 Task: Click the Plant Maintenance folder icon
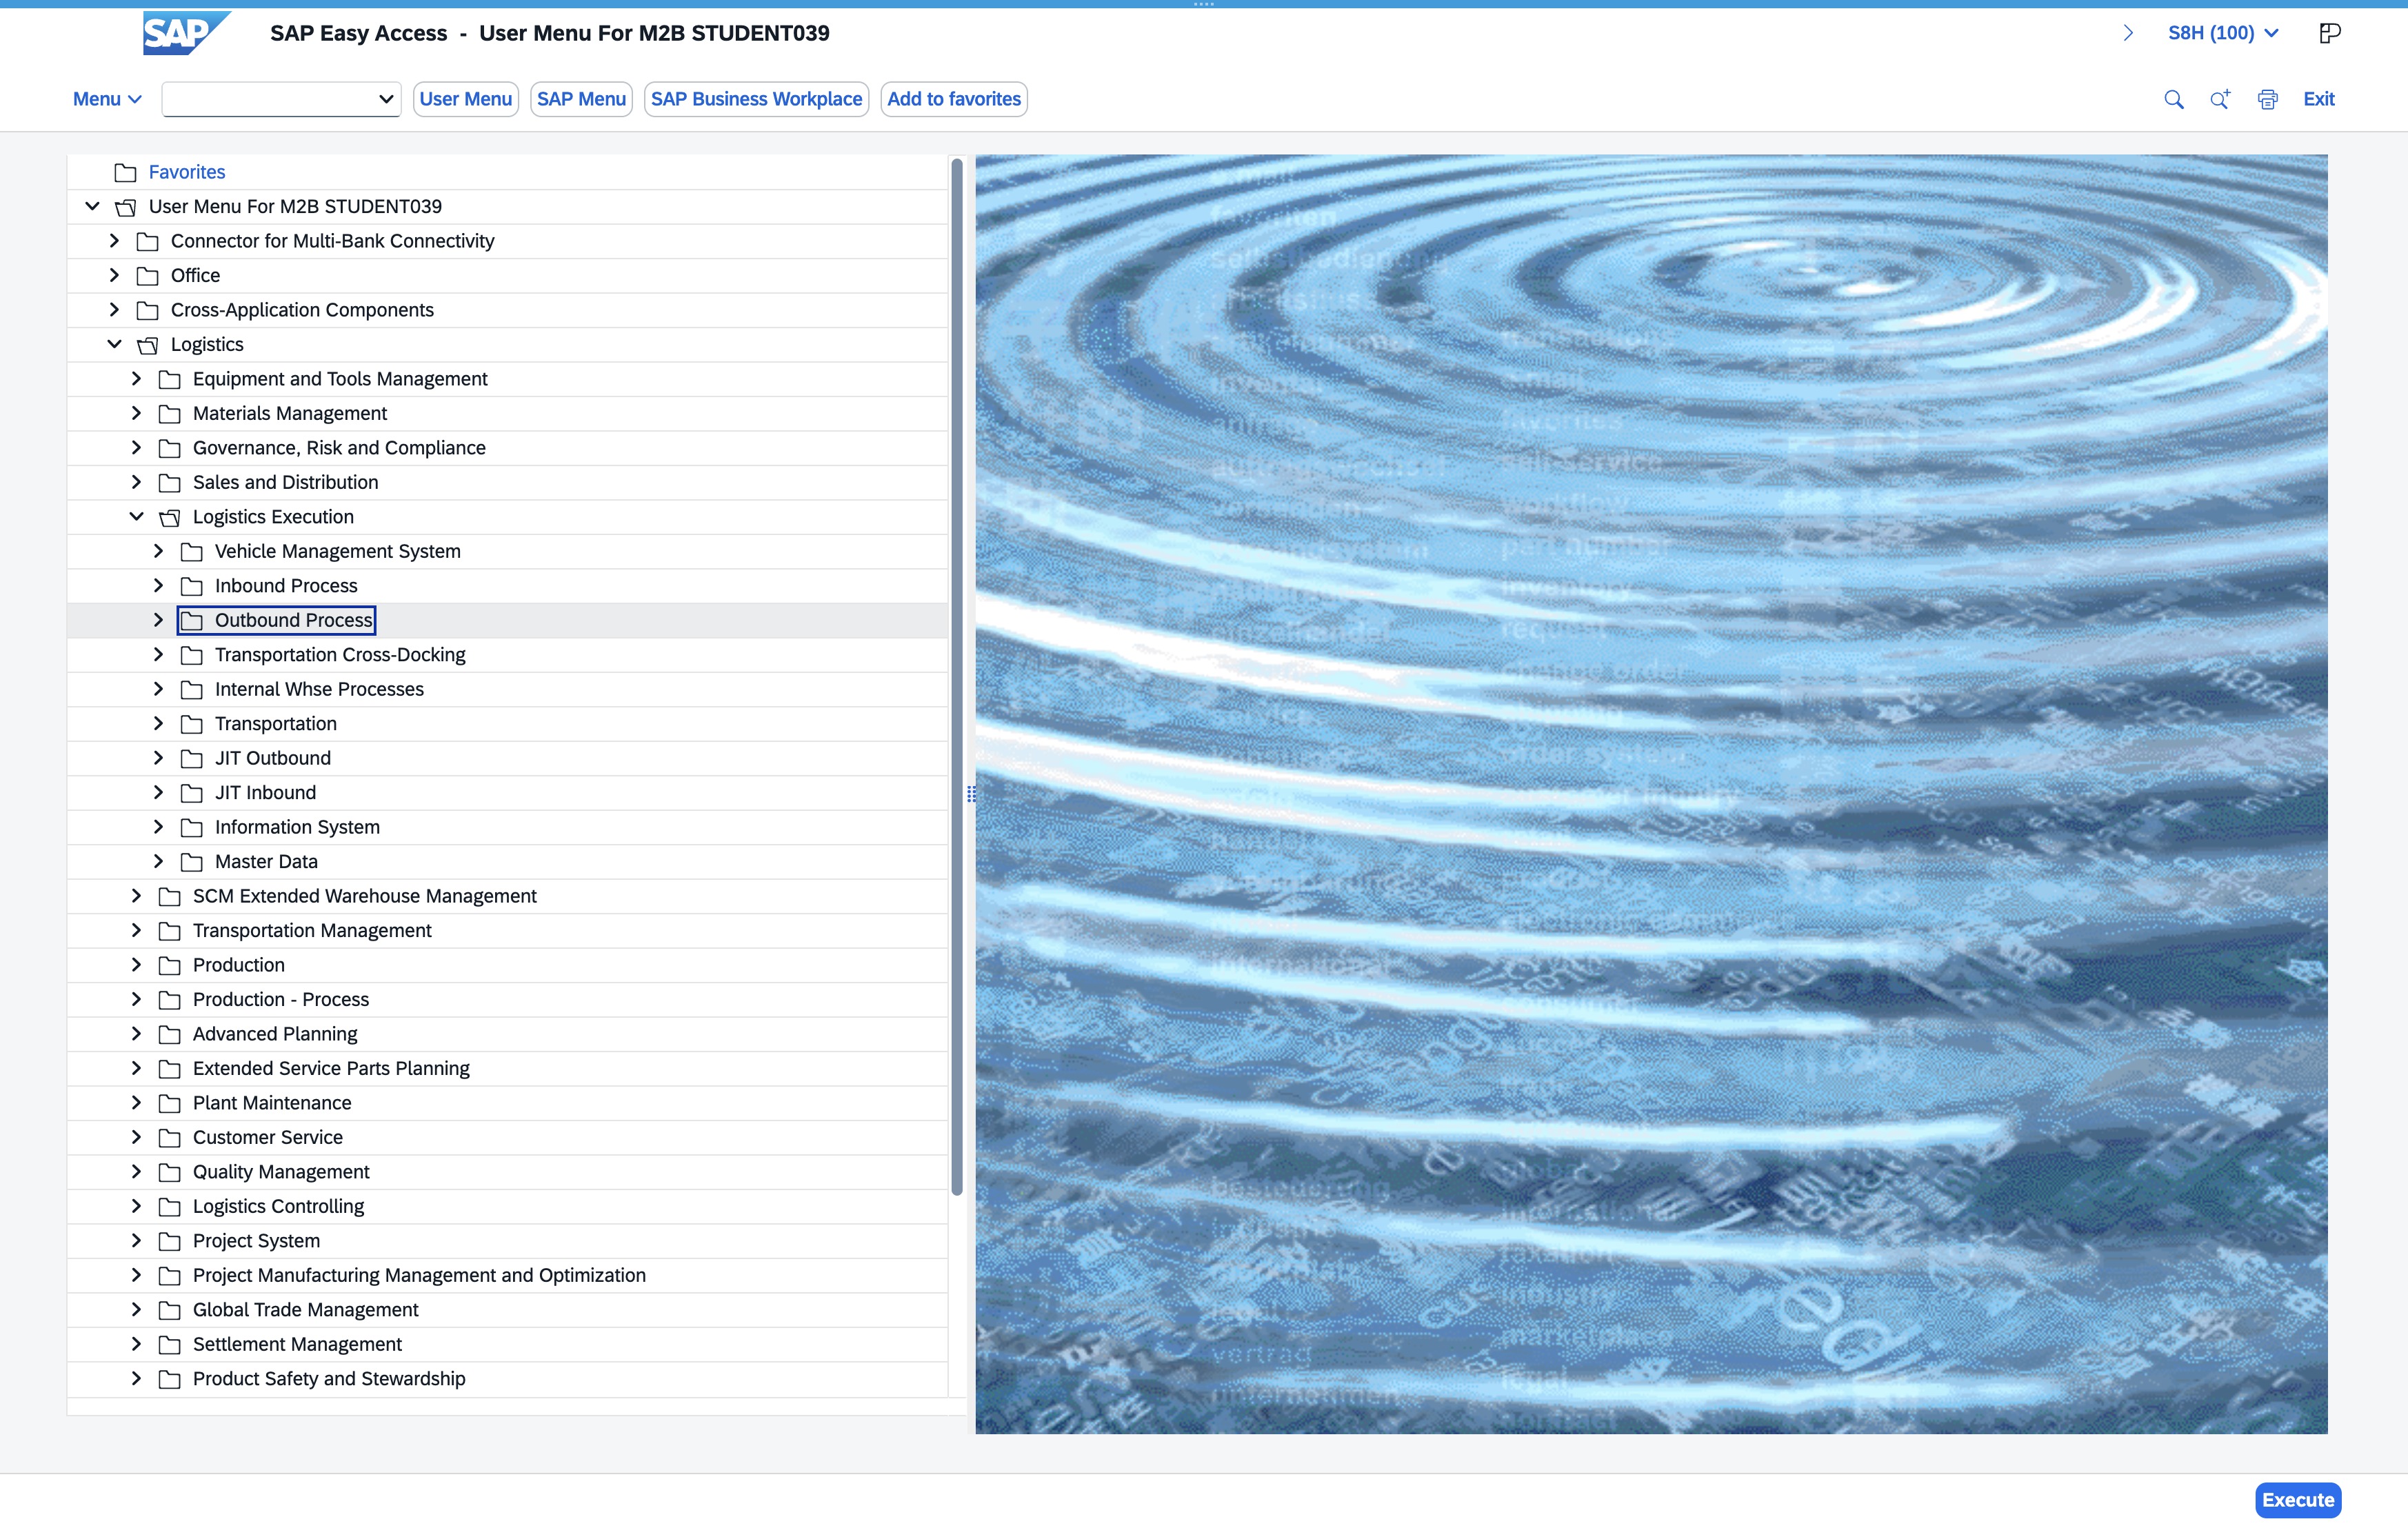(169, 1104)
